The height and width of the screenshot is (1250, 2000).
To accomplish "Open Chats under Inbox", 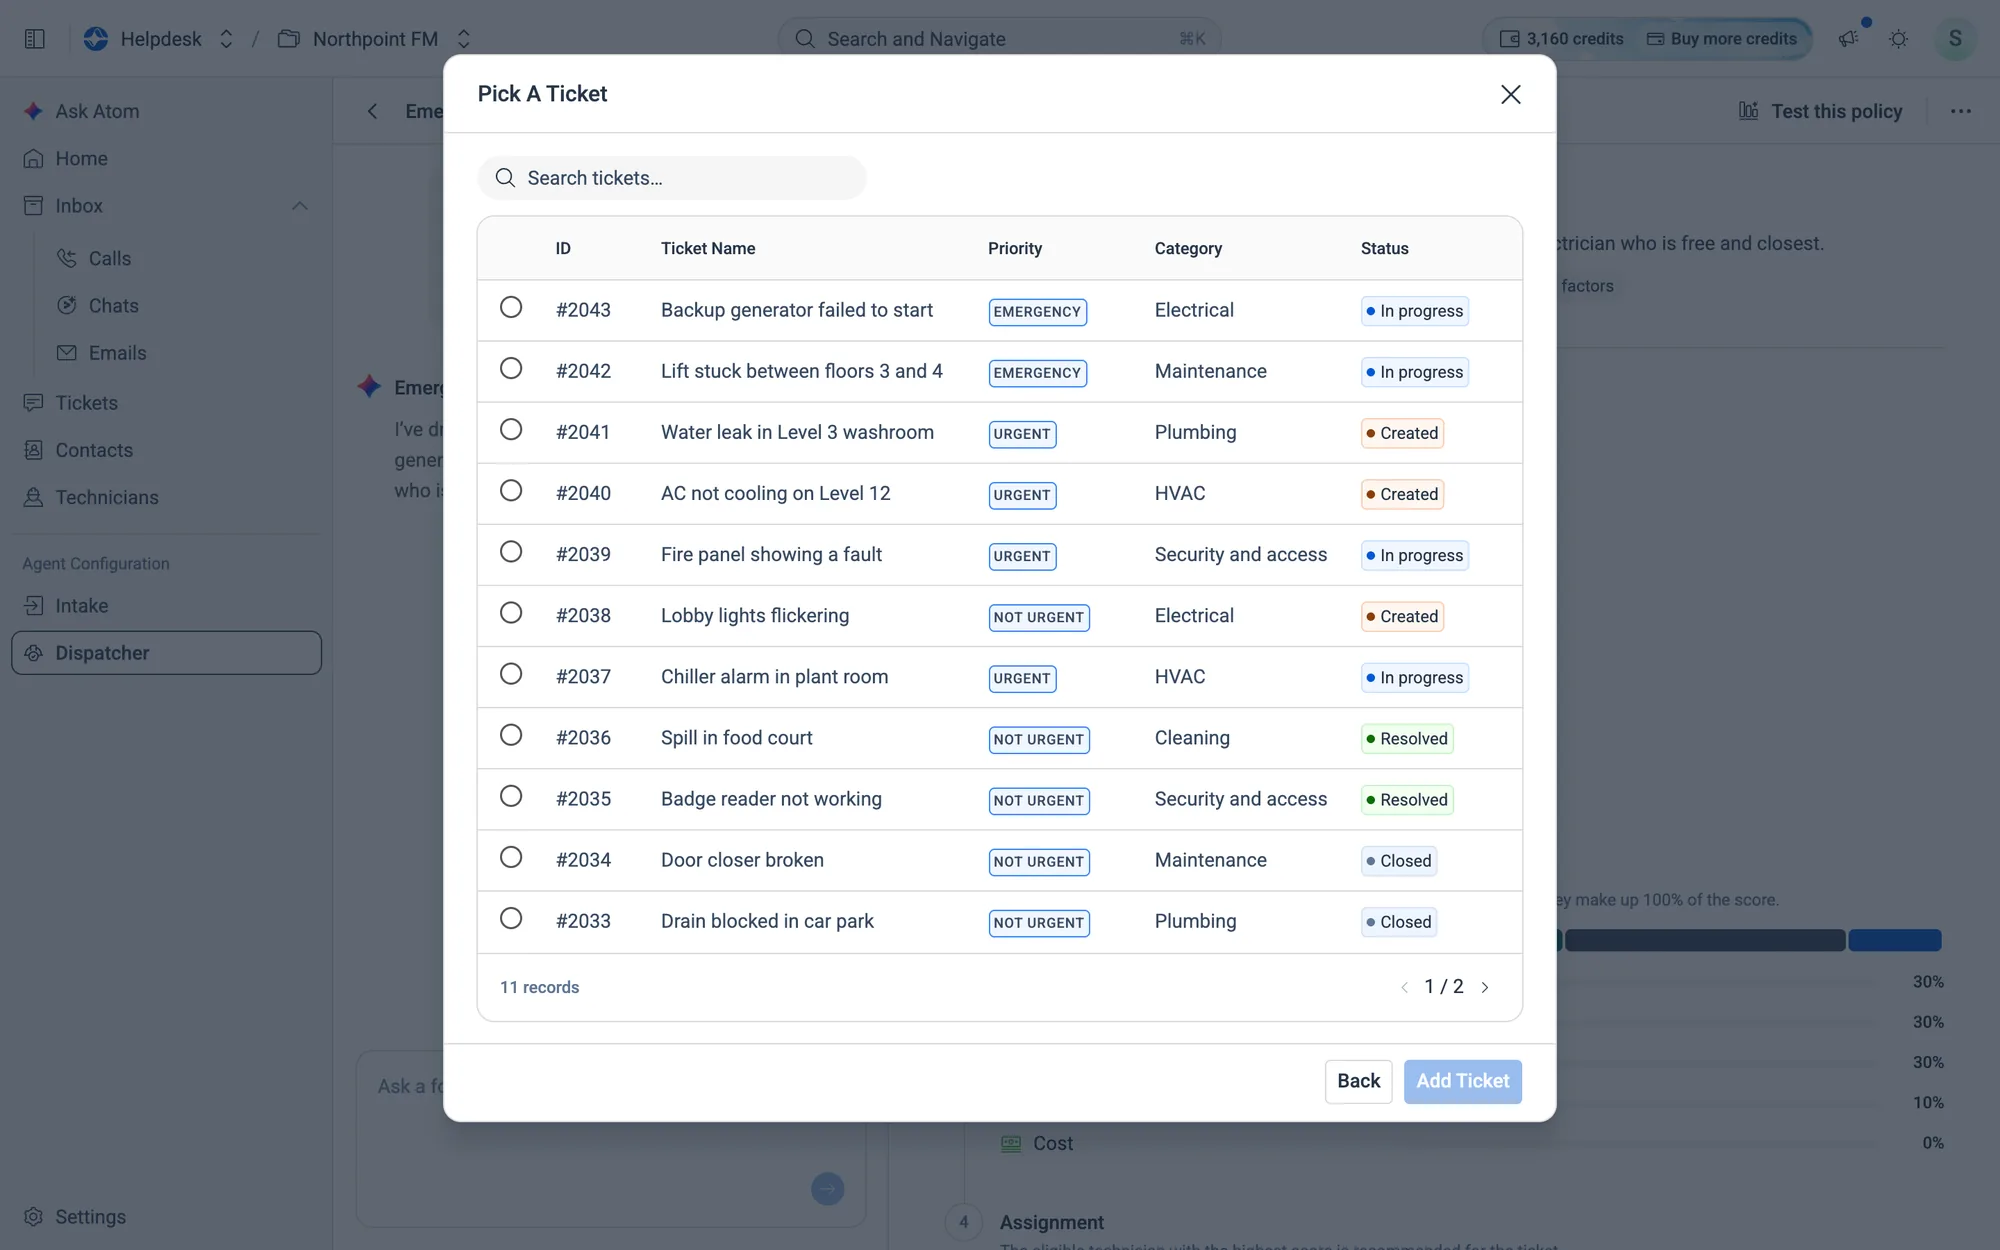I will coord(113,305).
